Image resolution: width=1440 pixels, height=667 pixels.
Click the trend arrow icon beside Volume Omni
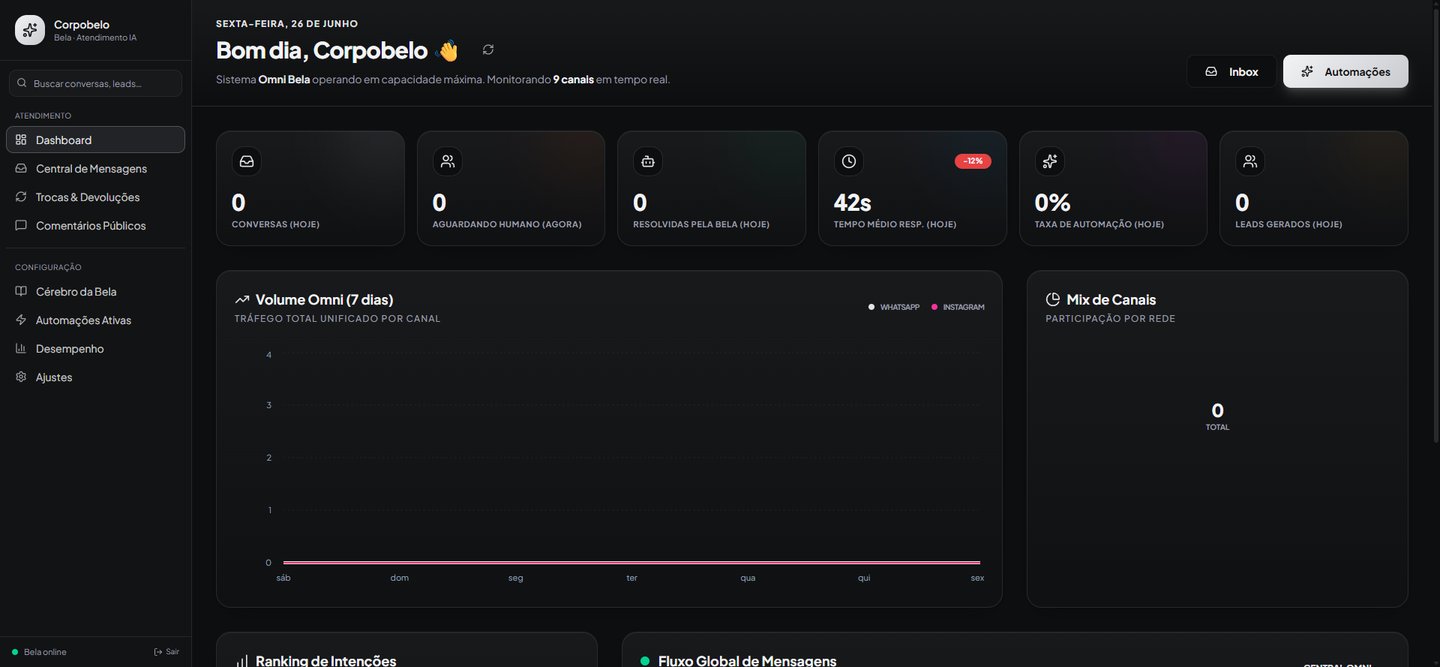coord(242,299)
